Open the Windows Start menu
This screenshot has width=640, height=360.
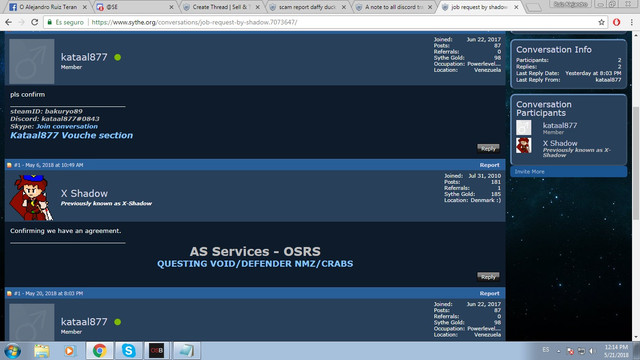pos(13,351)
